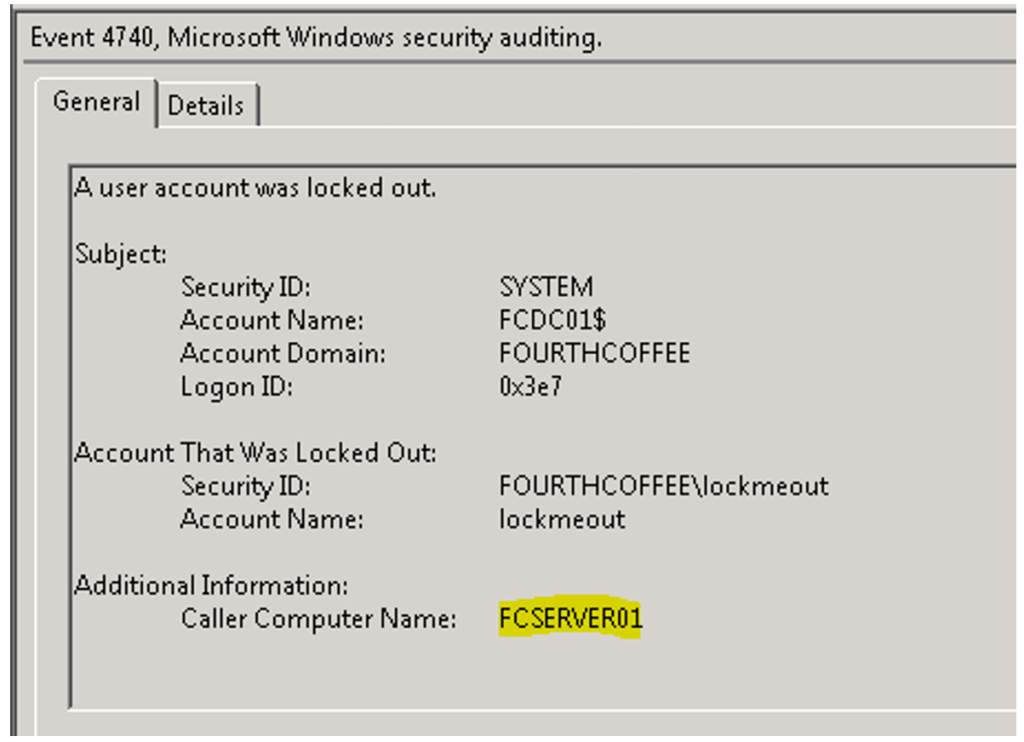Click the Event 4740 title header text
This screenshot has width=1024, height=742.
click(x=316, y=38)
